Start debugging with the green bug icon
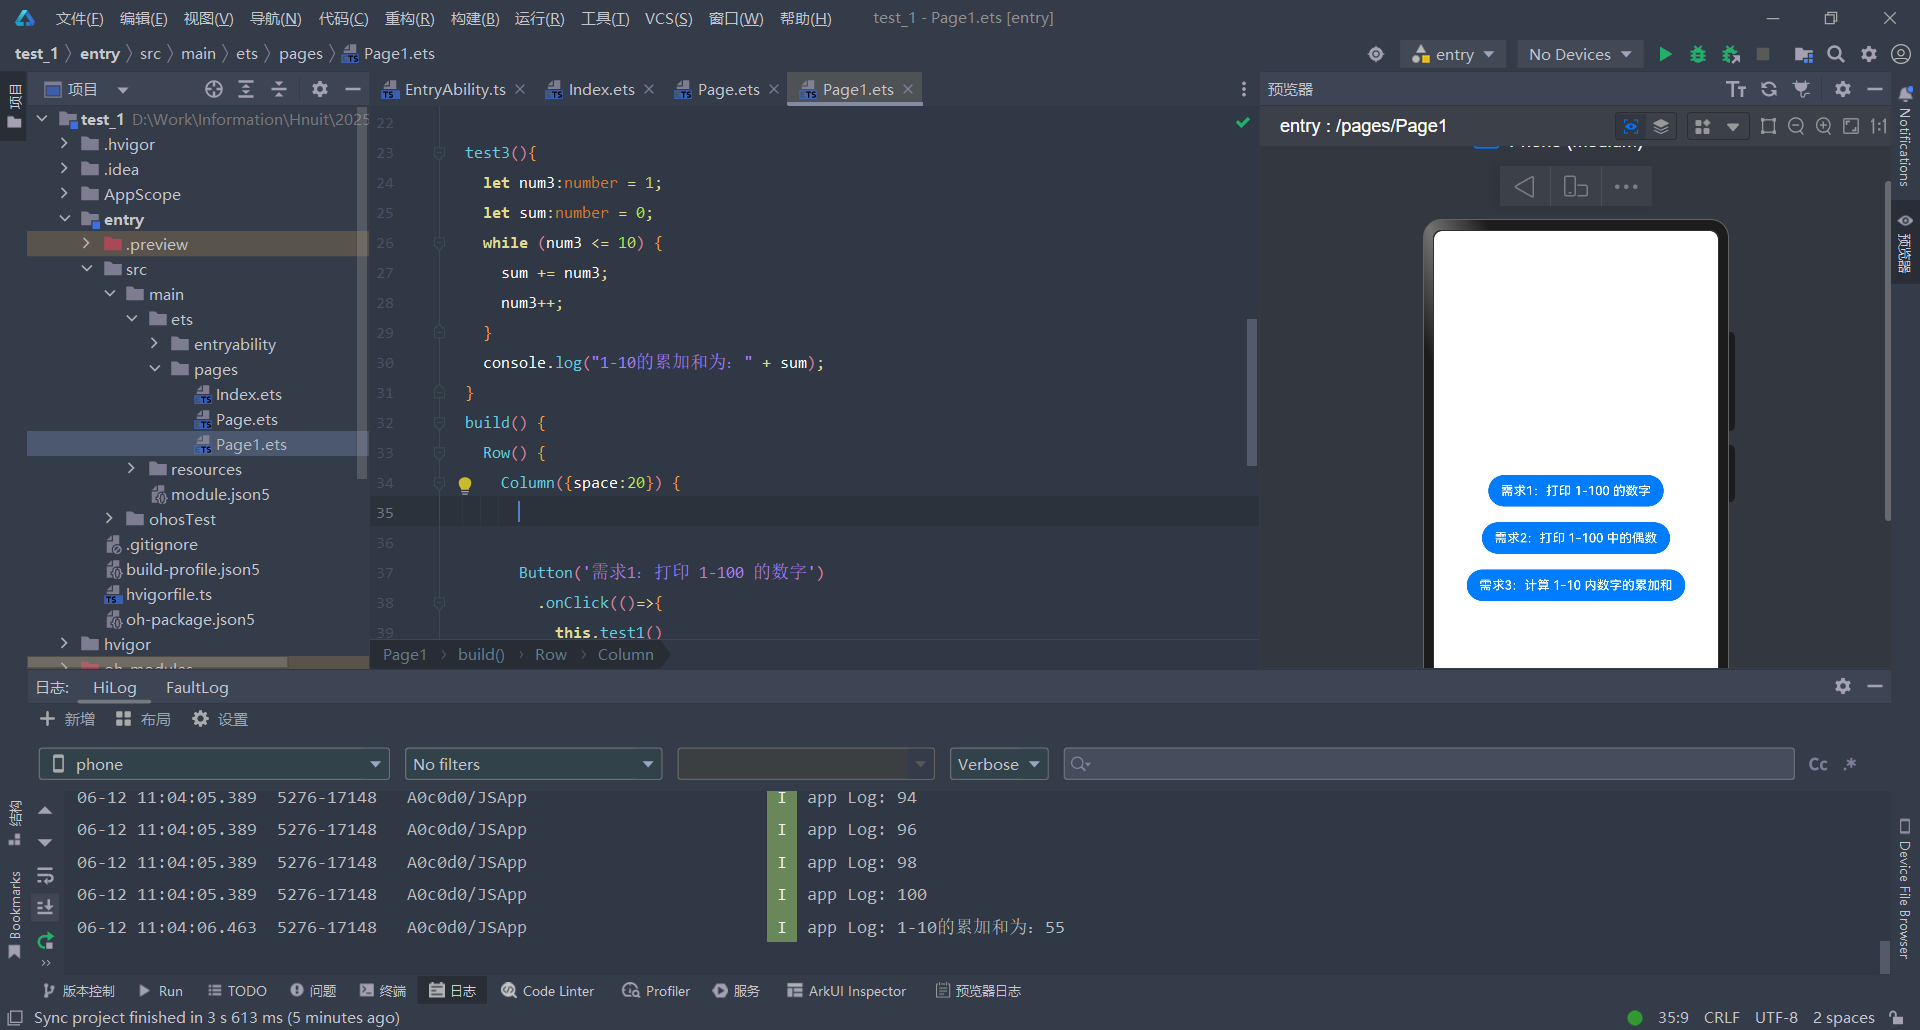1920x1030 pixels. click(1697, 54)
